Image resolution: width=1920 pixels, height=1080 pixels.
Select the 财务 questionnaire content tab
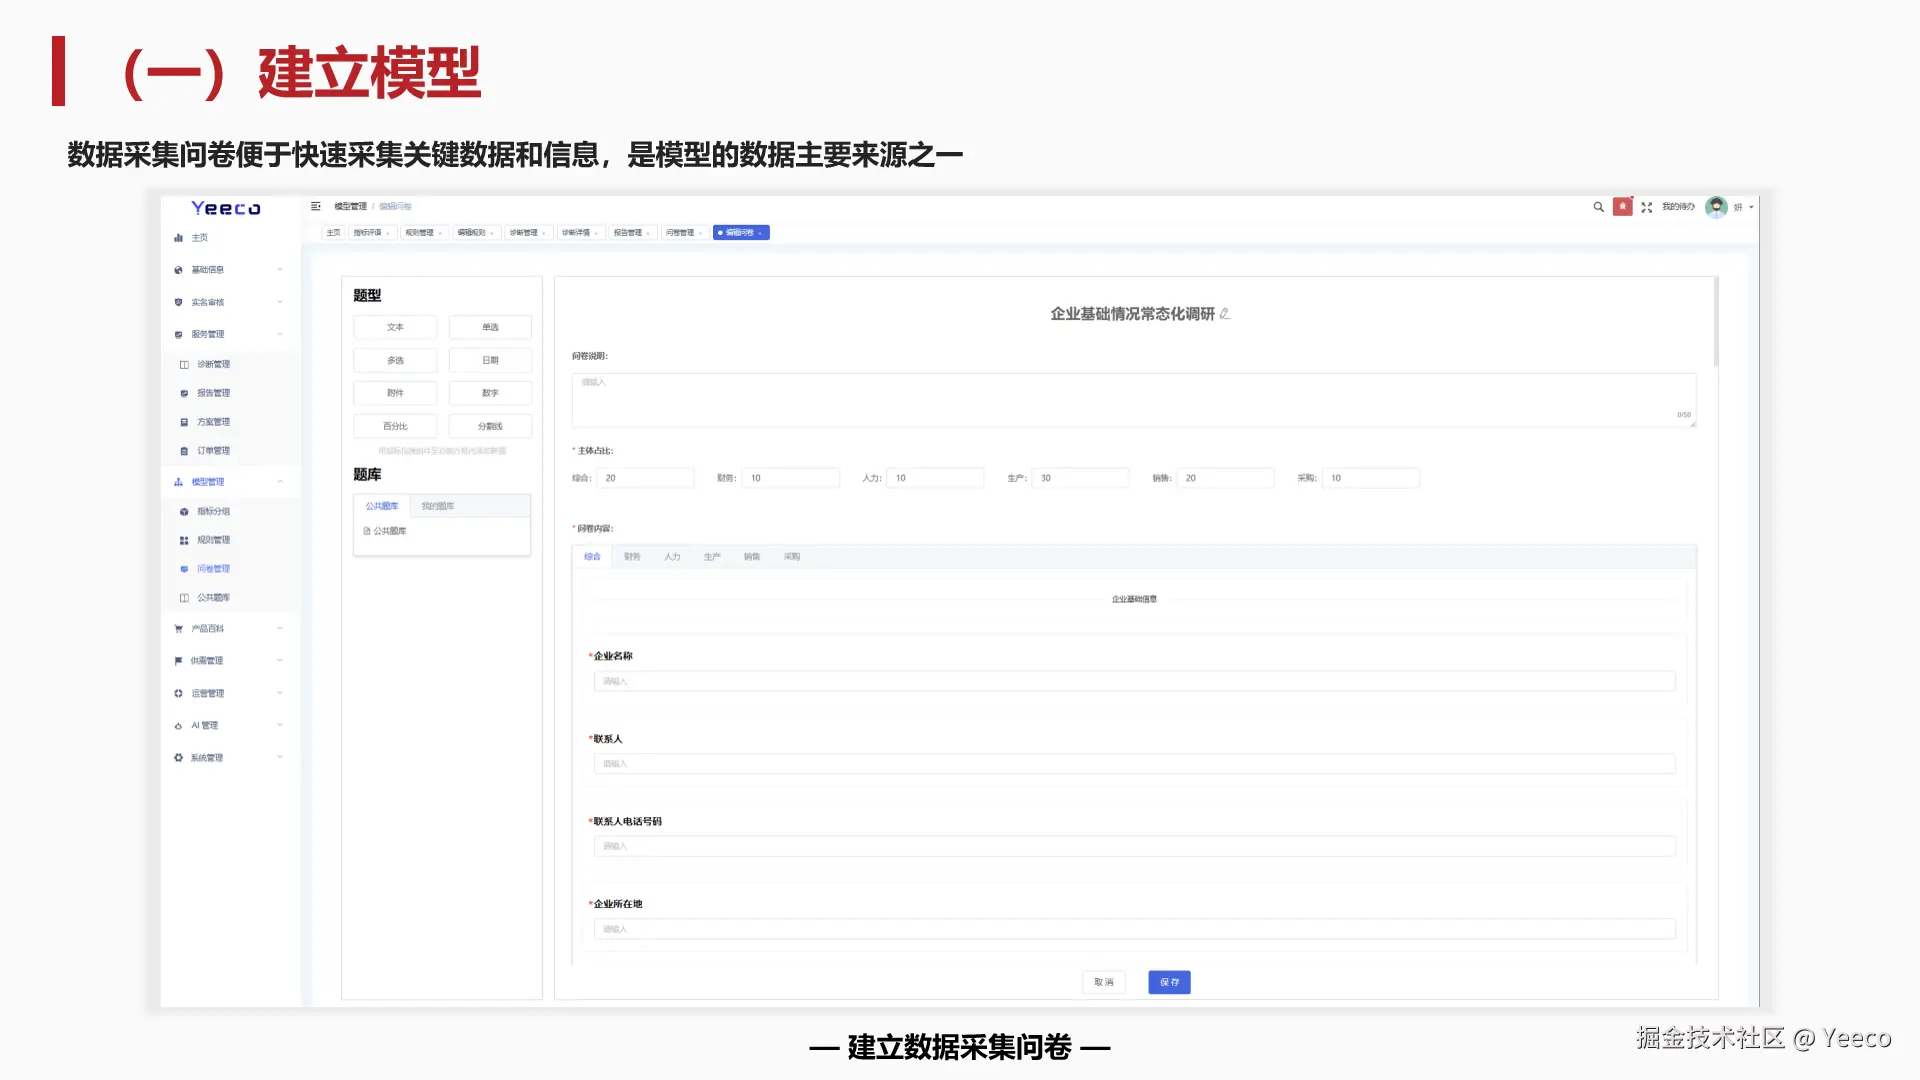632,557
